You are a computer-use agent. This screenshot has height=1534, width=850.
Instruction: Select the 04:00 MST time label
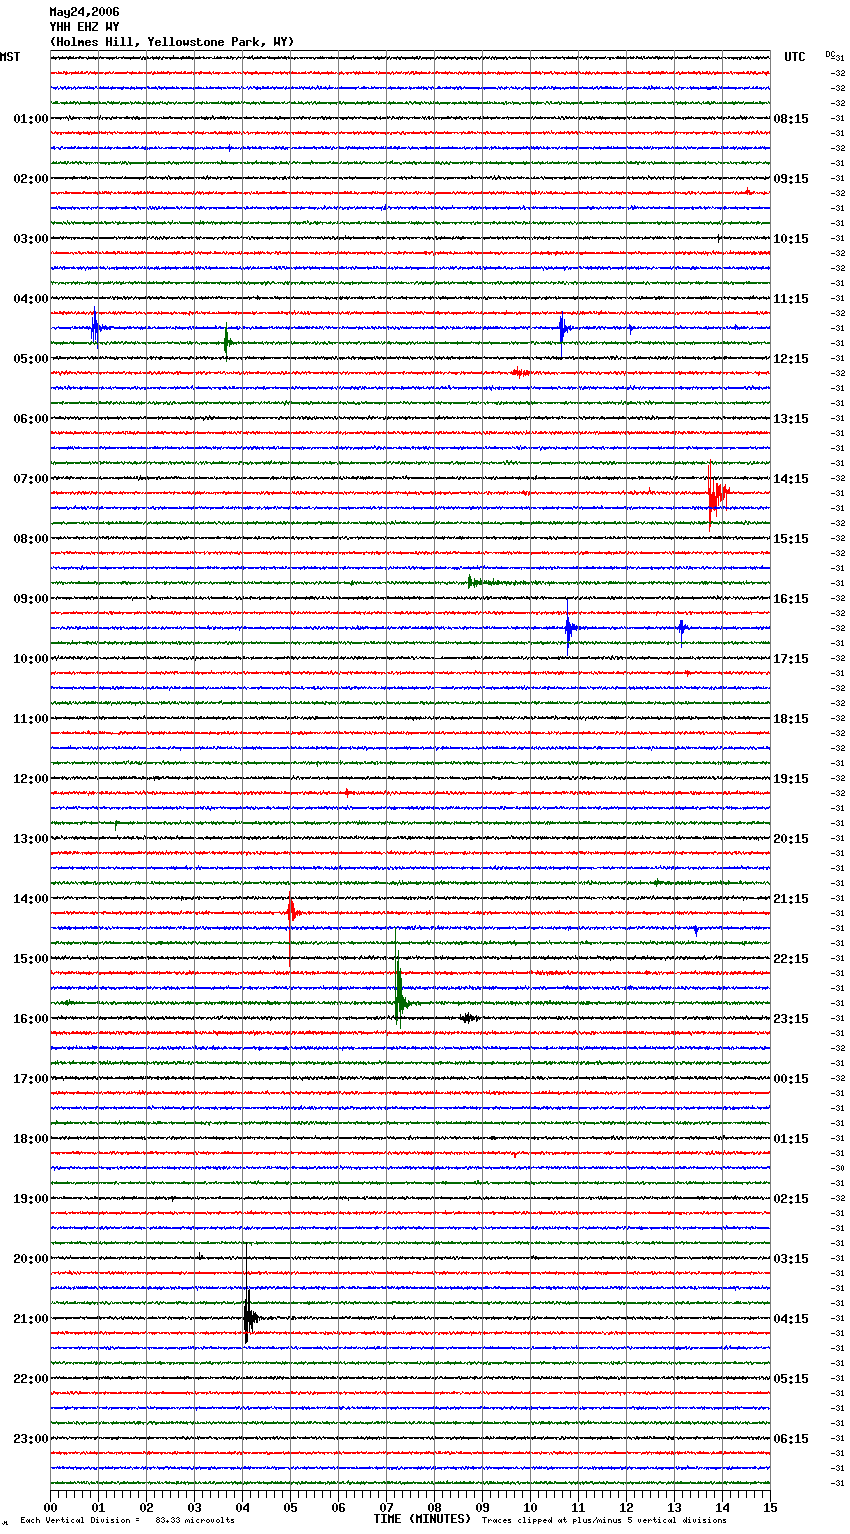[x=31, y=299]
